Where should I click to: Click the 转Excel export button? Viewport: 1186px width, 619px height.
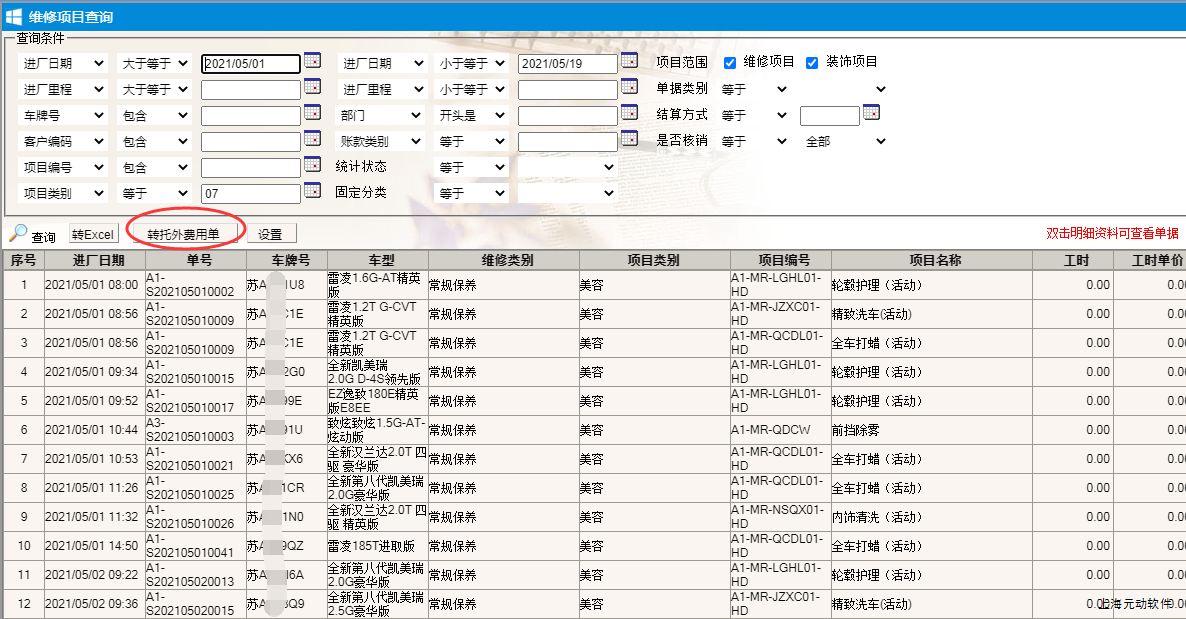click(x=93, y=235)
